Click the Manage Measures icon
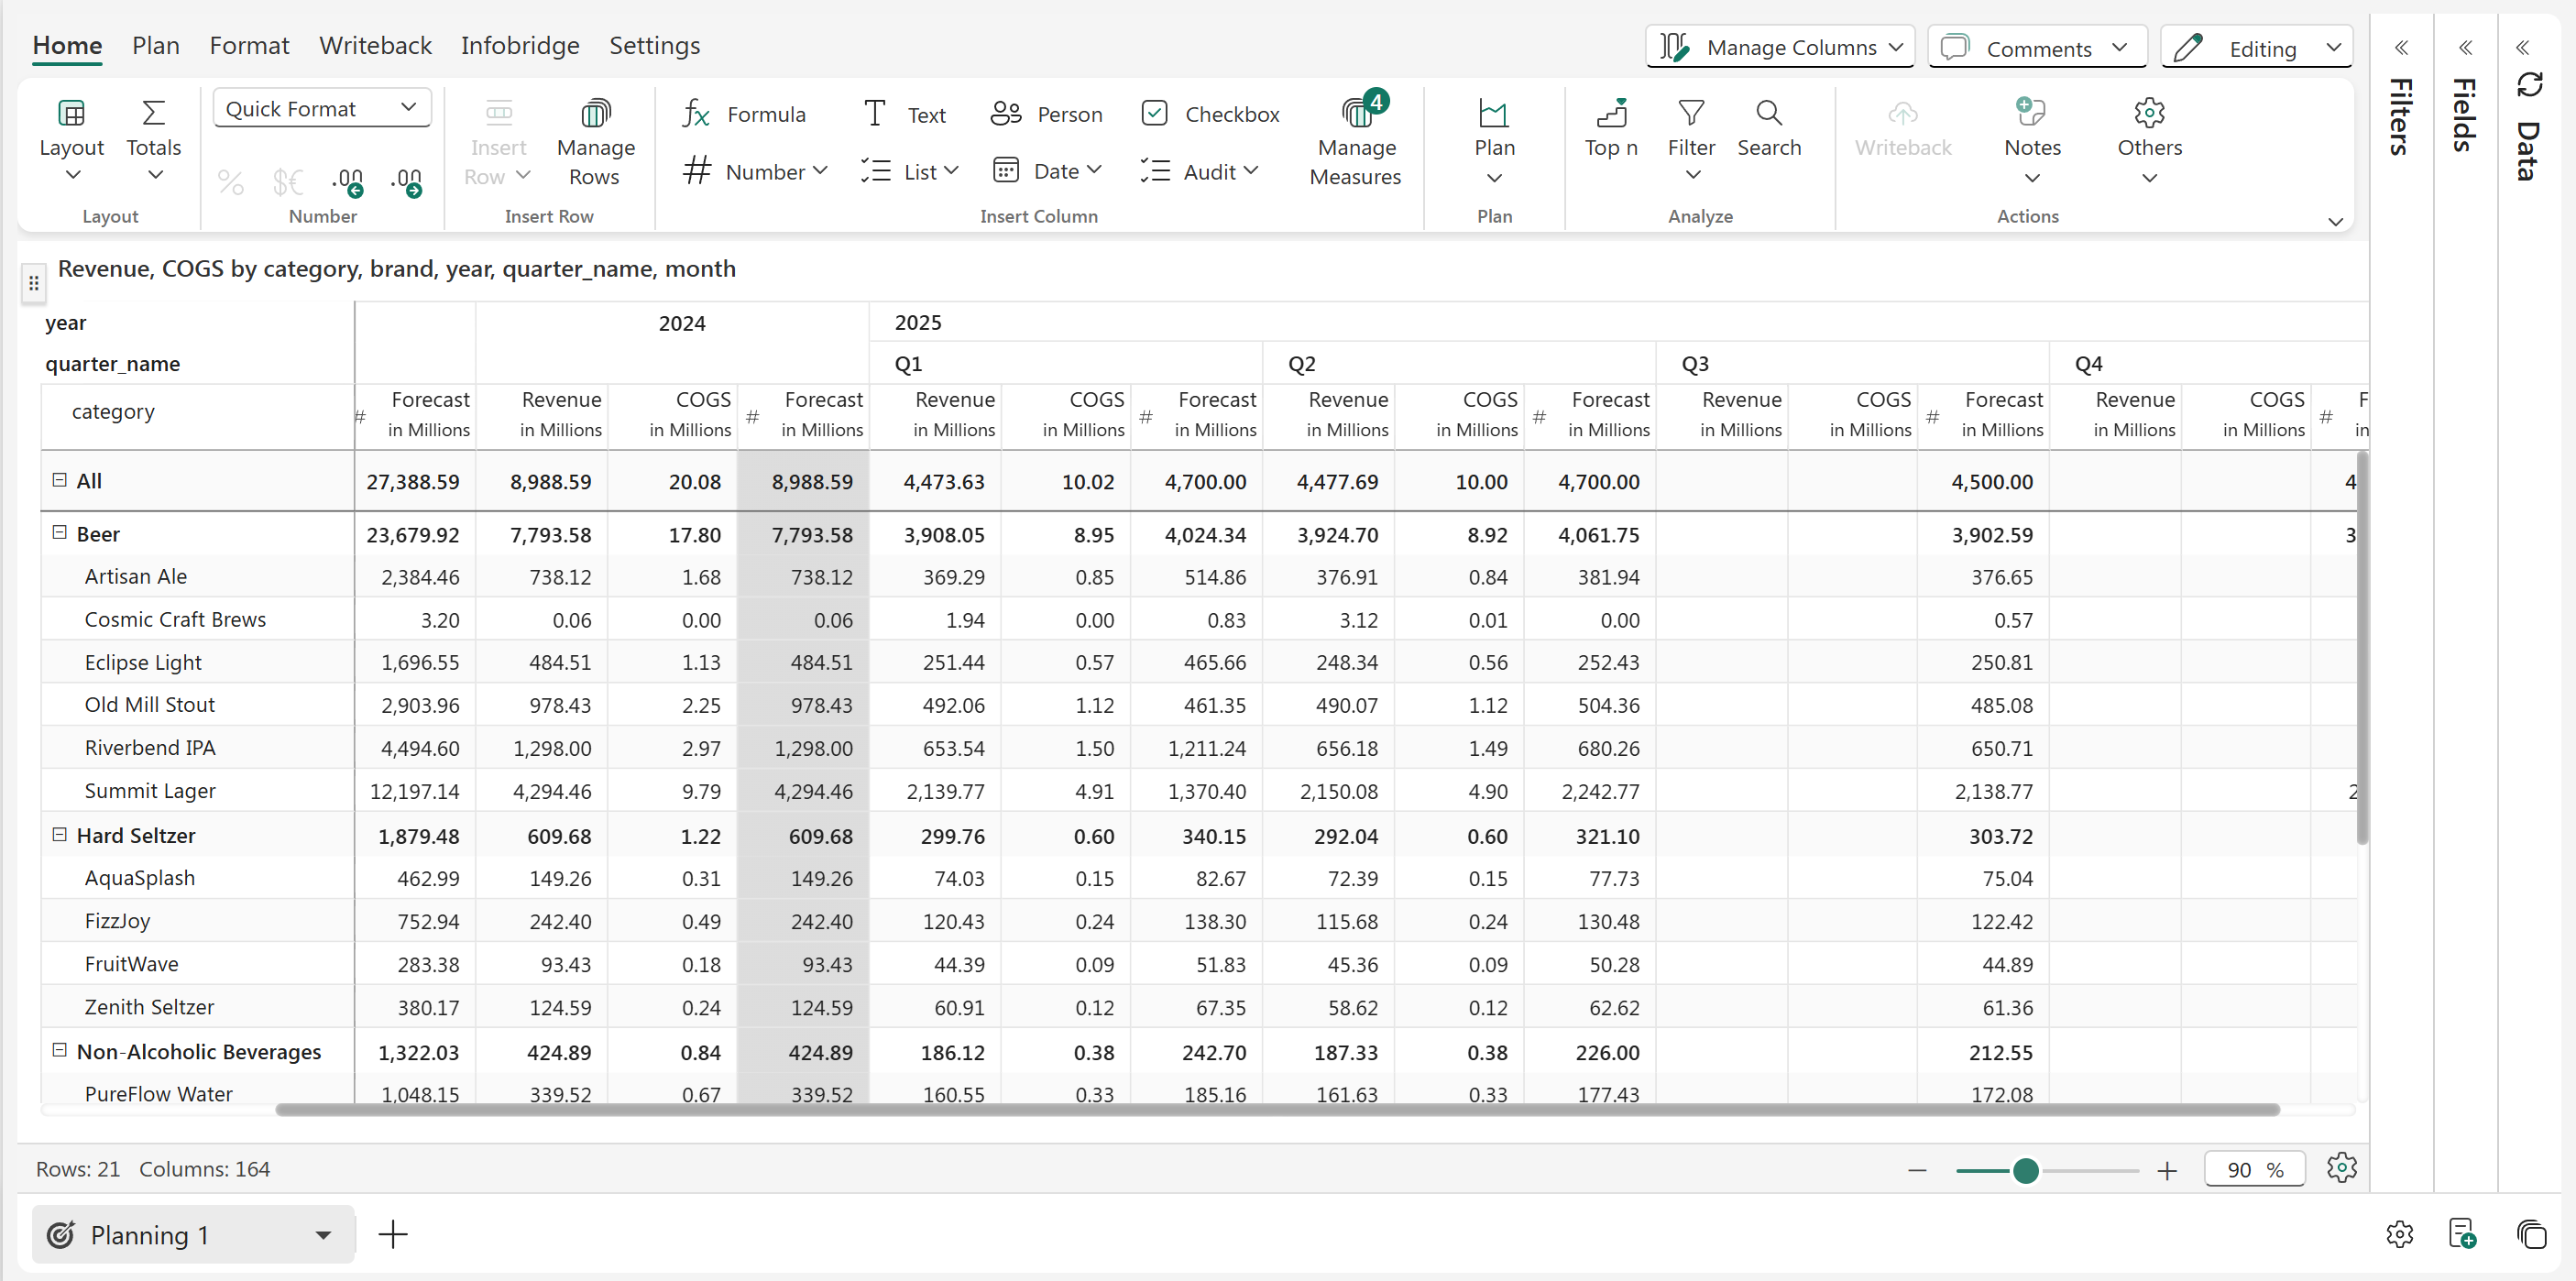The width and height of the screenshot is (2576, 1281). click(1355, 114)
